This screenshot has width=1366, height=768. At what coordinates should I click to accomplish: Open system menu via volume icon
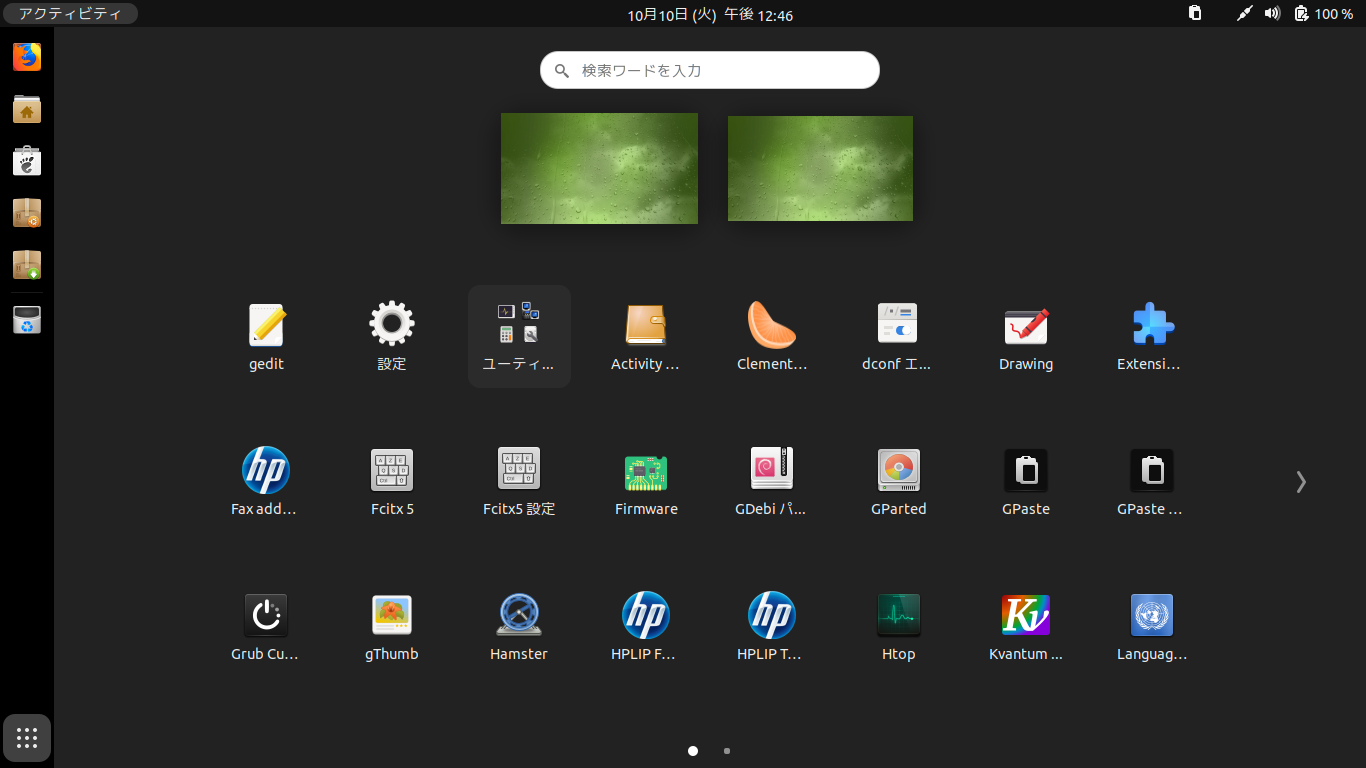(x=1272, y=14)
